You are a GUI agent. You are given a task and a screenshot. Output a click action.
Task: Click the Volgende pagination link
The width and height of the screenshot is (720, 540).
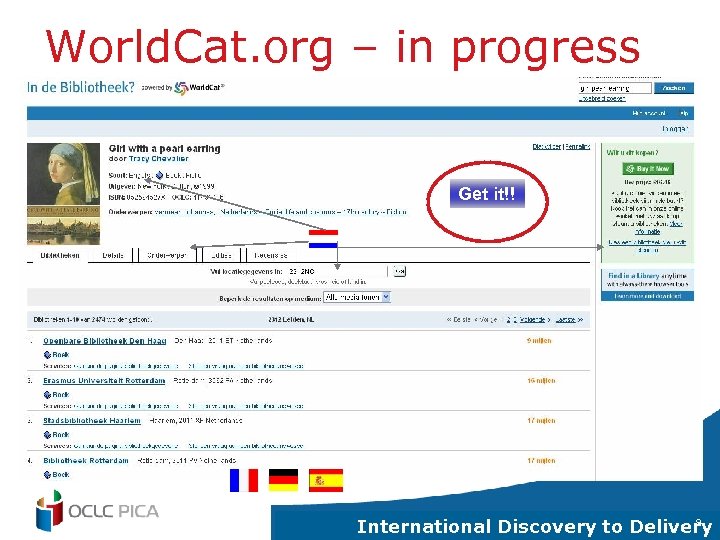532,320
